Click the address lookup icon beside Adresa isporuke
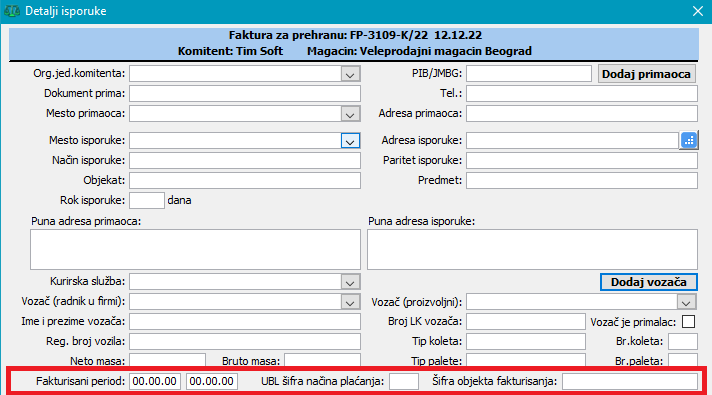This screenshot has width=712, height=395. [x=689, y=140]
